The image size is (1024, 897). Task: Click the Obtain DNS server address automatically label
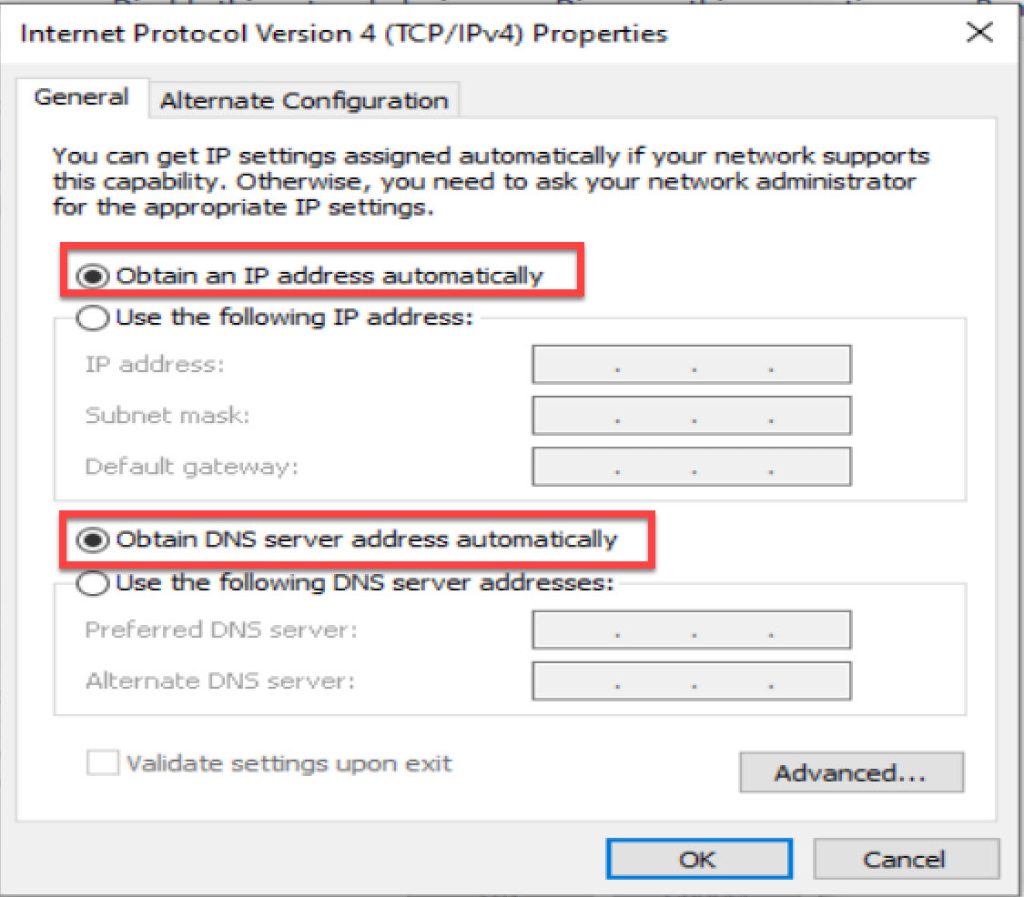366,540
